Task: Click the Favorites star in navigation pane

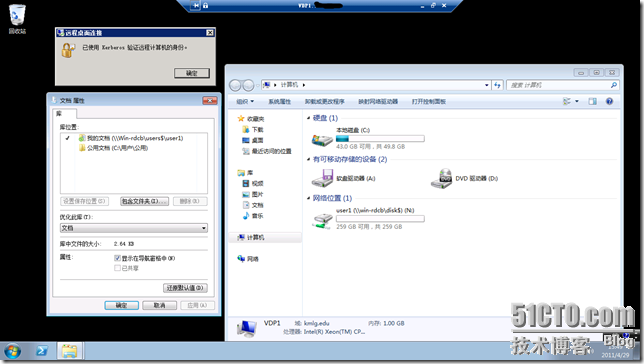Action: [x=241, y=119]
